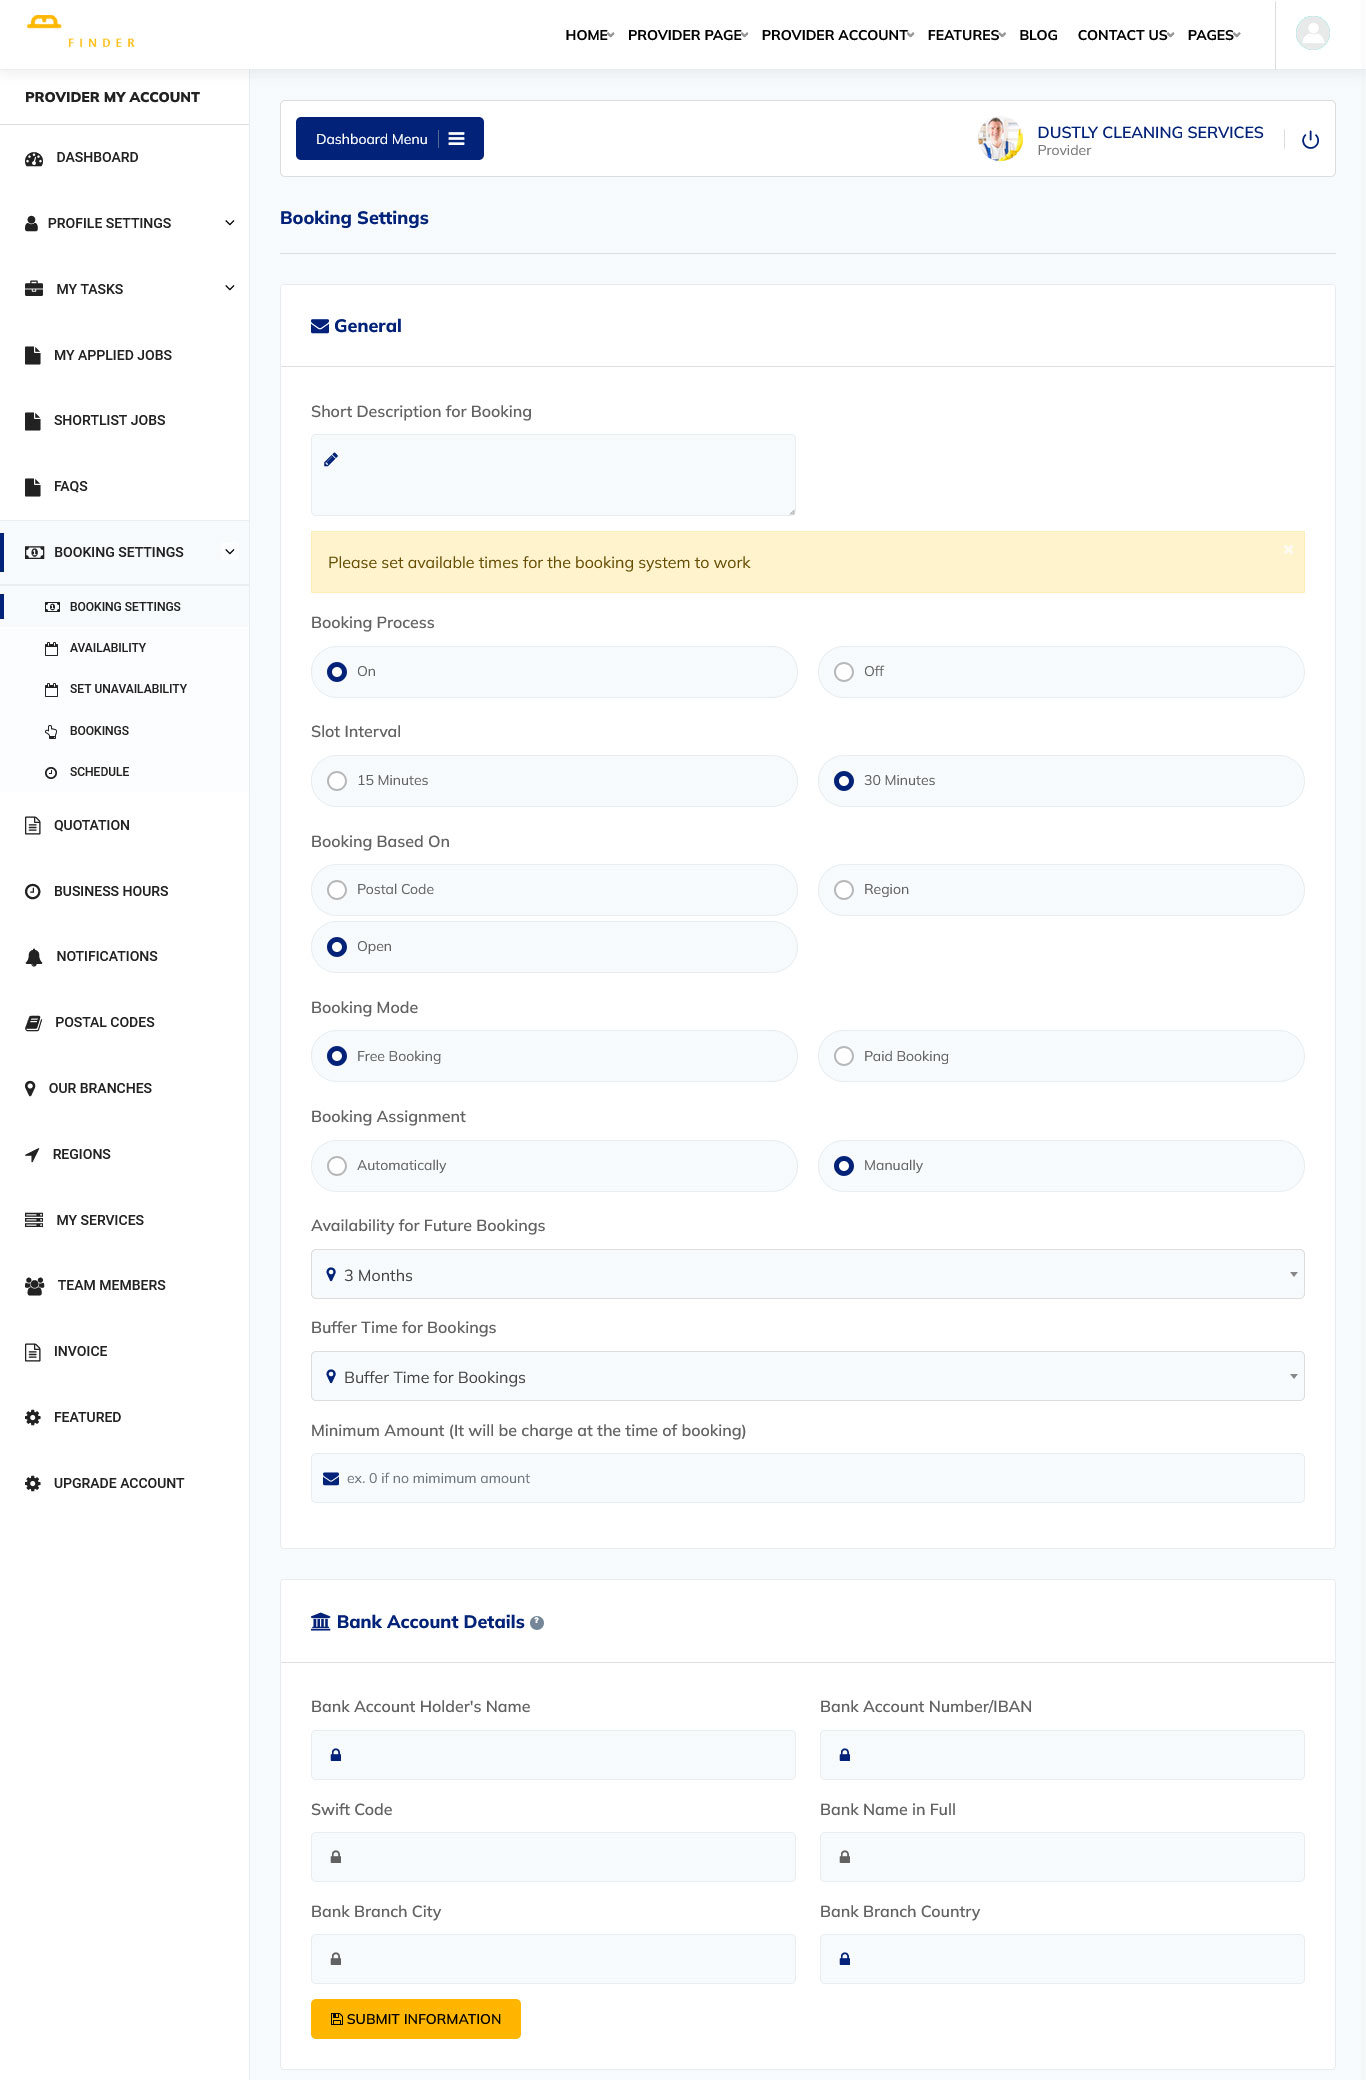Click the Finder logo icon
The width and height of the screenshot is (1366, 2080).
44,22
